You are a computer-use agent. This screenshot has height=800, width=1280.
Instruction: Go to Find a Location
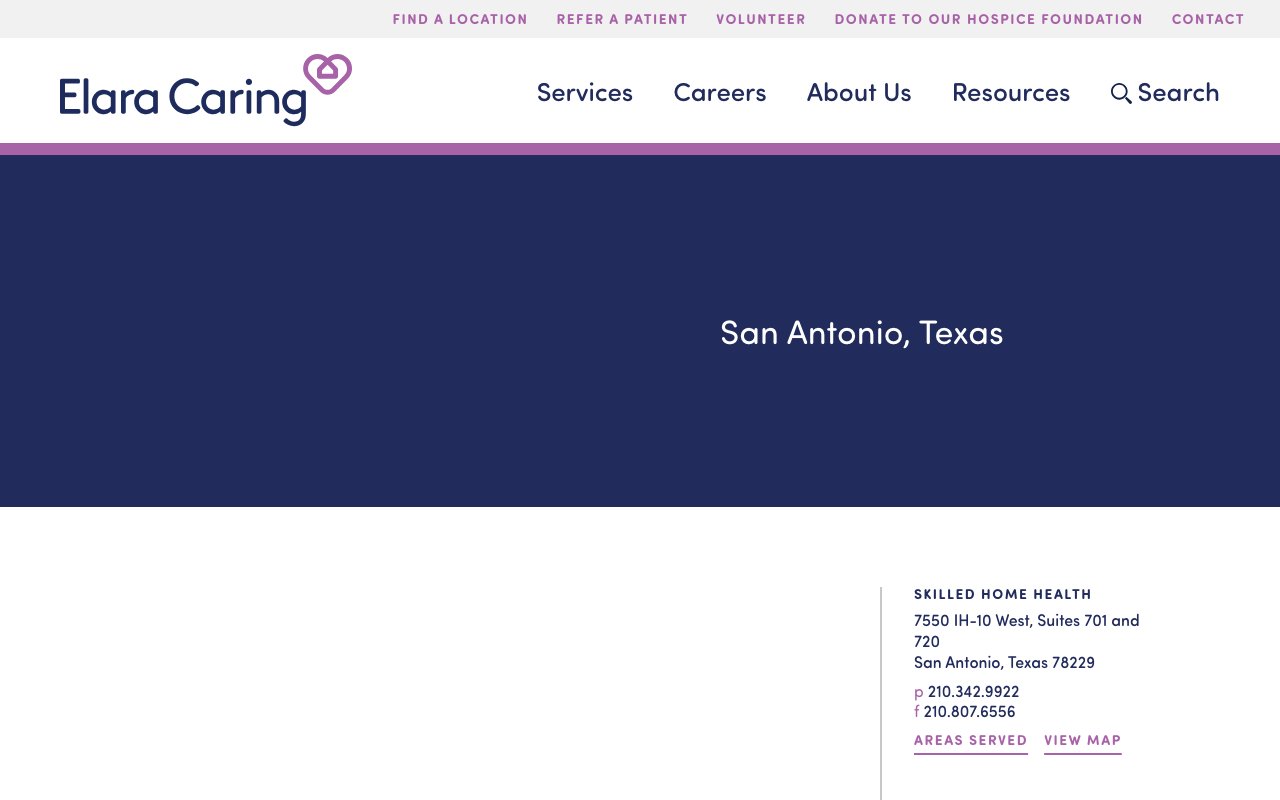(x=460, y=19)
